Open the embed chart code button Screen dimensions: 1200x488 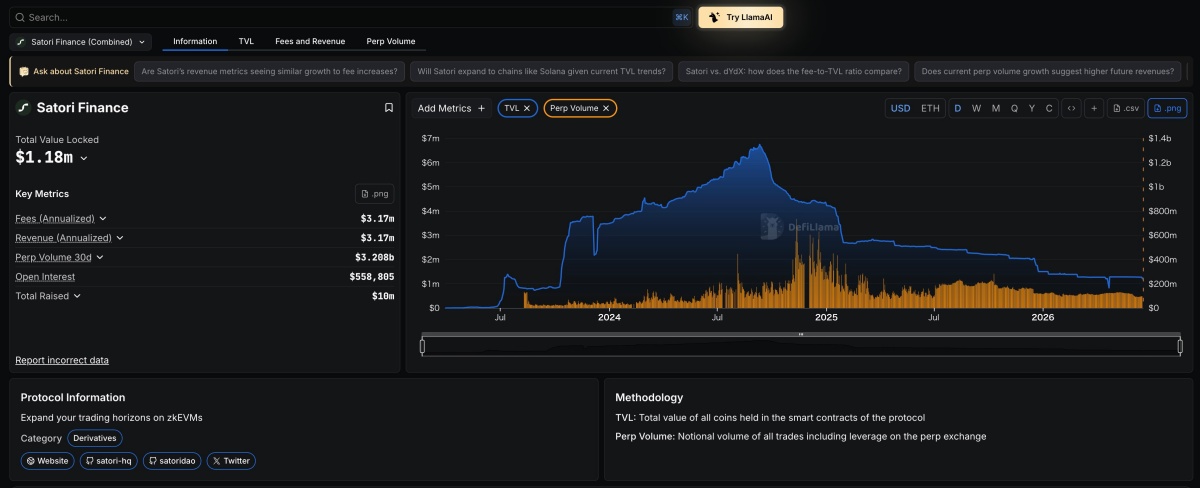tap(1071, 108)
